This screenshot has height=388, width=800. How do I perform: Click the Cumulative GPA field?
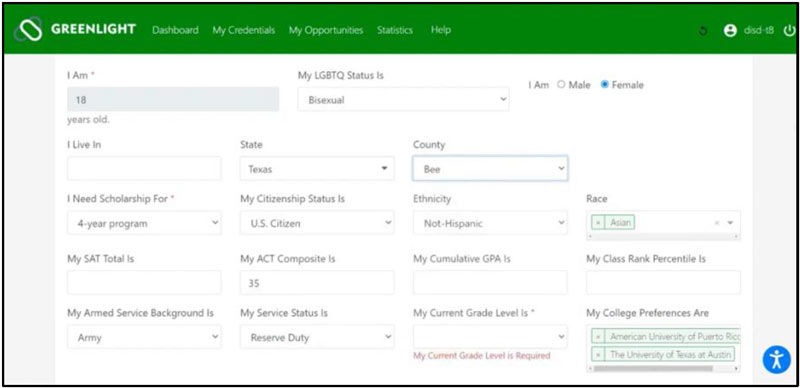click(490, 282)
